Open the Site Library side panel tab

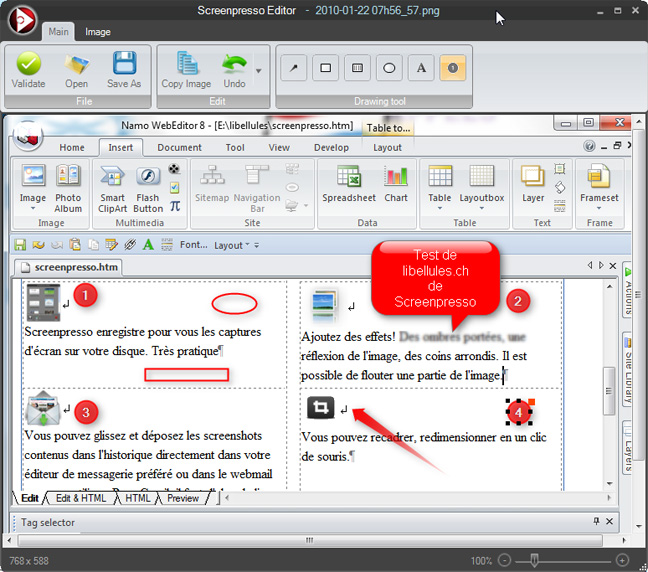(x=628, y=369)
